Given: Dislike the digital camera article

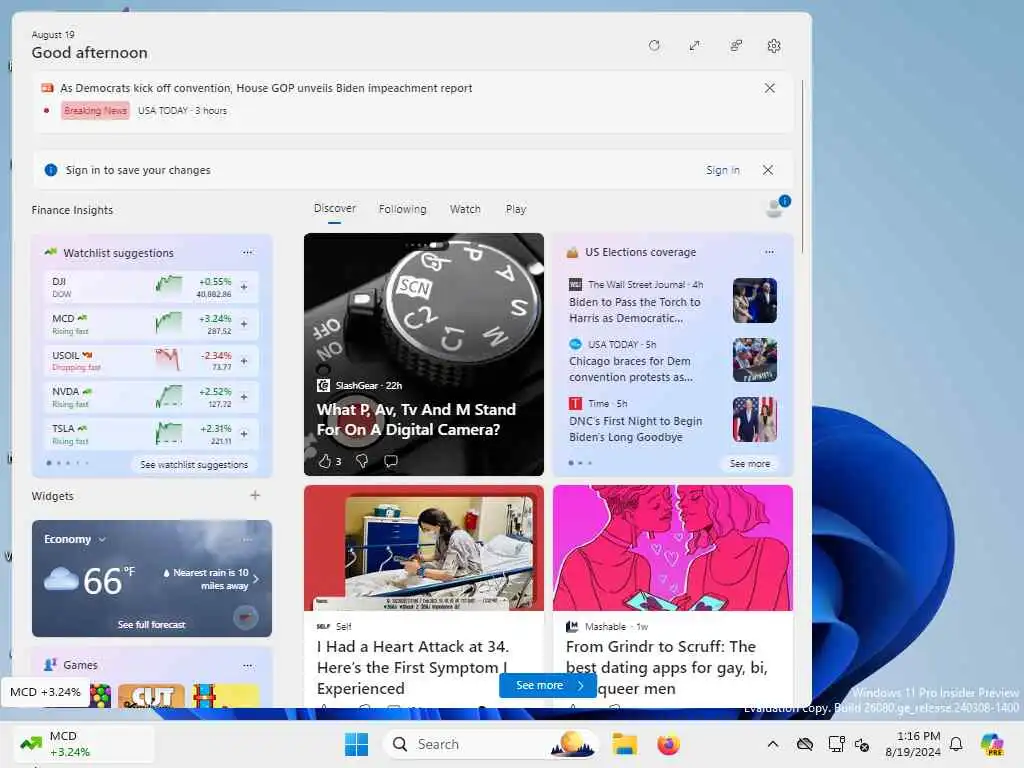Looking at the screenshot, I should pos(362,461).
